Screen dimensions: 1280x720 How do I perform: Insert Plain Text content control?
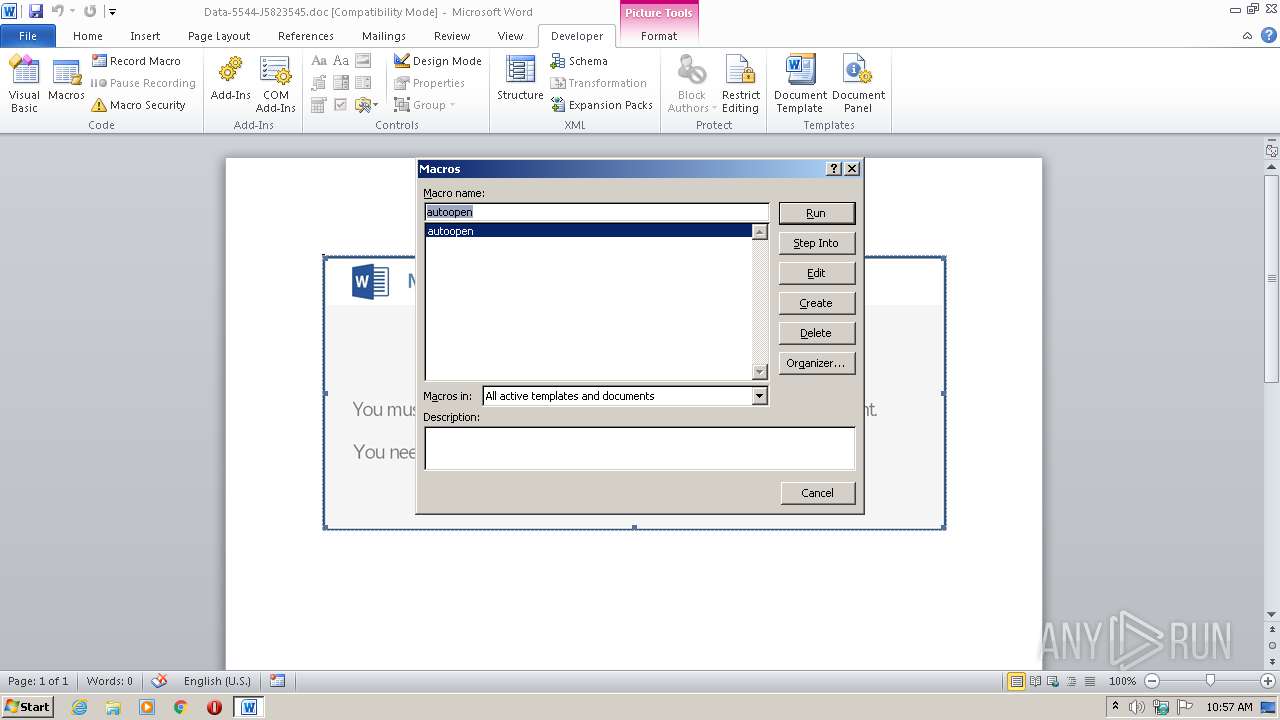point(341,61)
